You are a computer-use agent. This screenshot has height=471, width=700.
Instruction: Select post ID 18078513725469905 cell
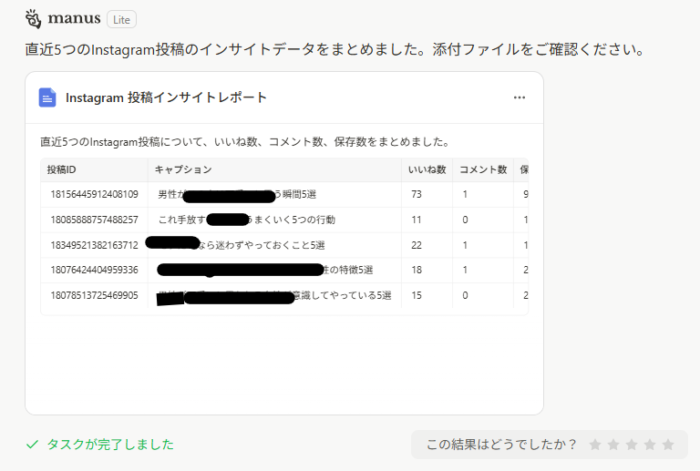pos(94,294)
